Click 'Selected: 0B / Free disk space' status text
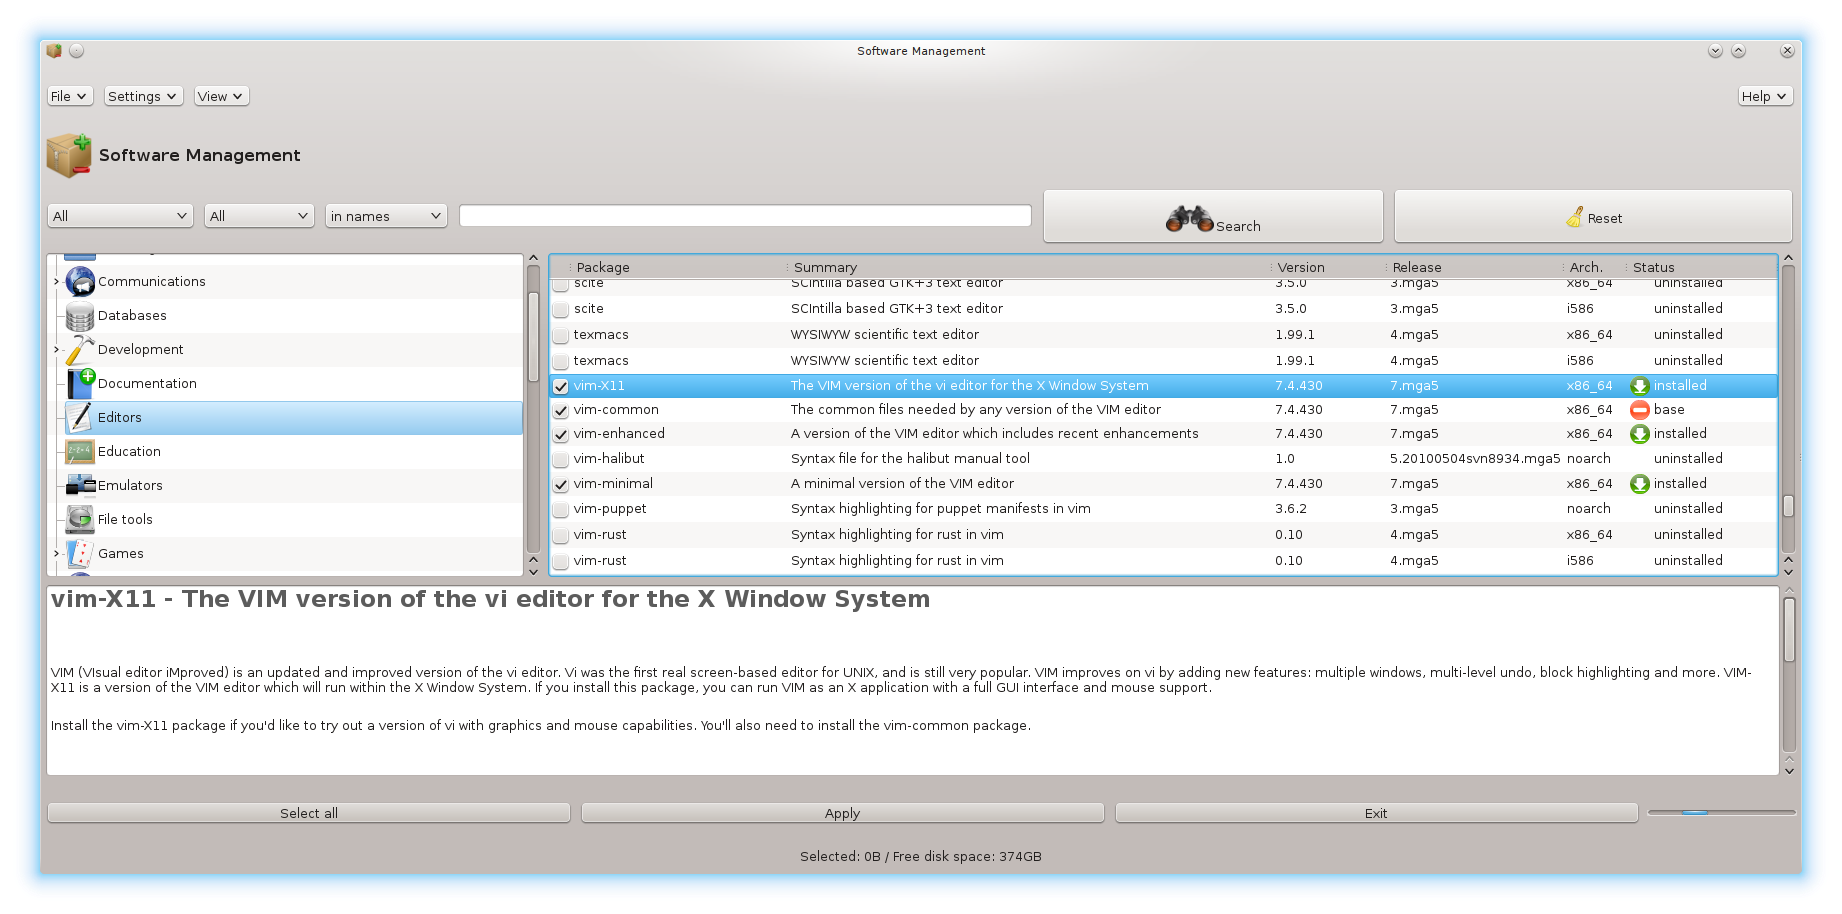The image size is (1842, 914). tap(921, 857)
